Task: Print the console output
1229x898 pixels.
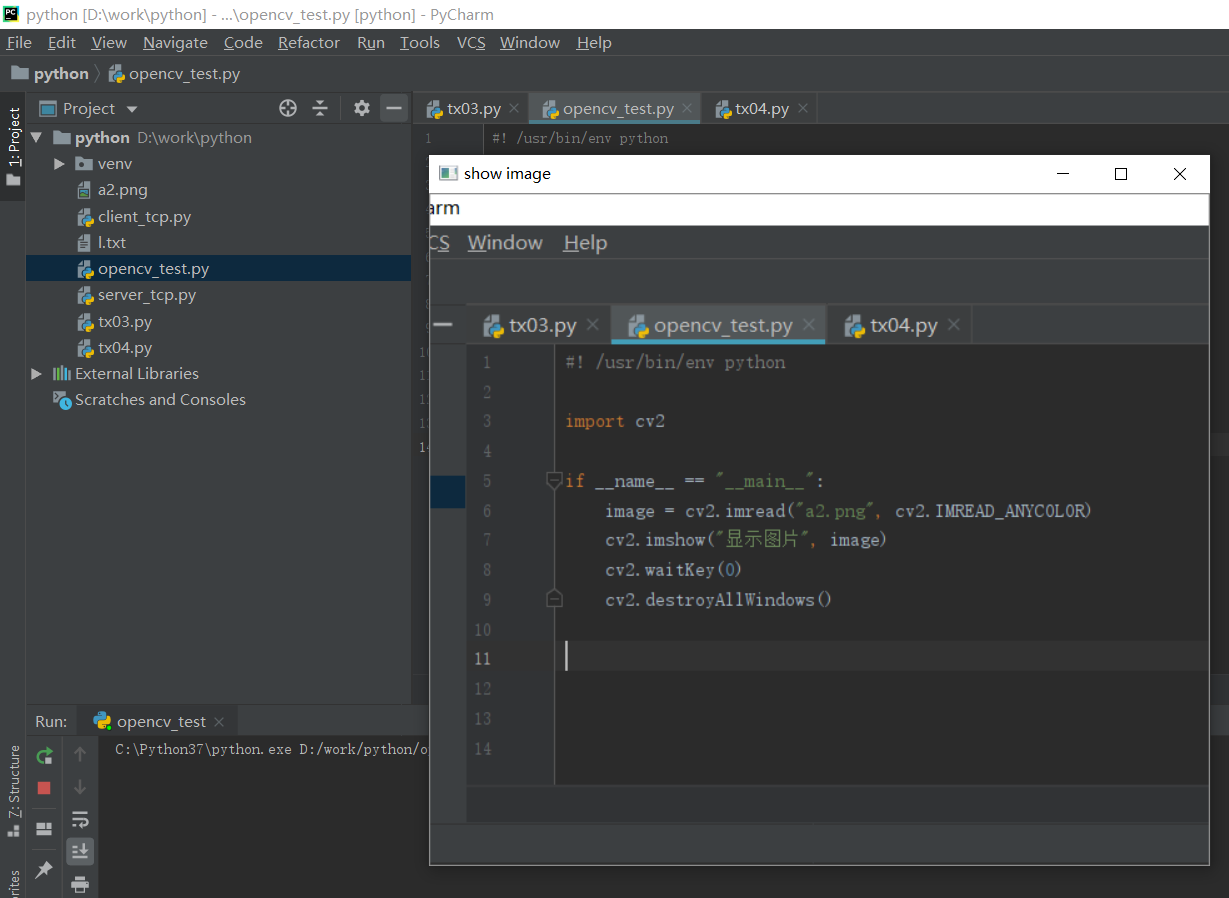Action: 79,884
